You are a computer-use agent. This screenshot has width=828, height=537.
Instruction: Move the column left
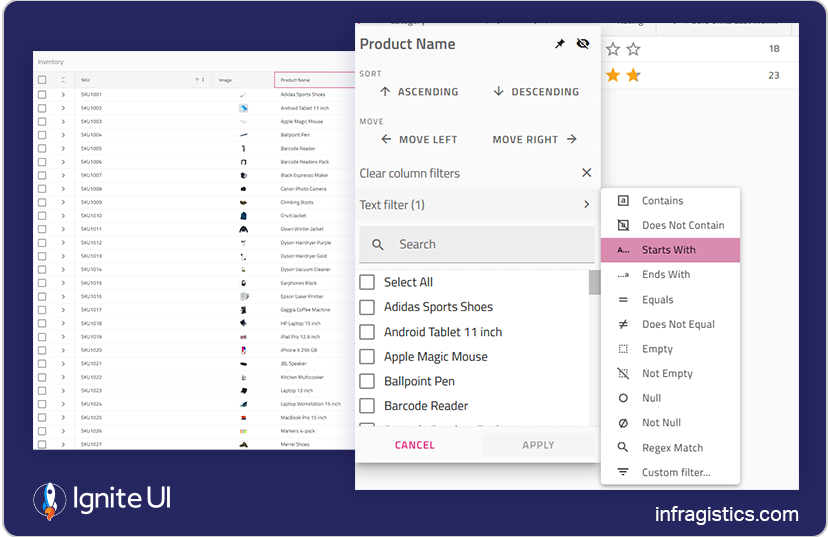pyautogui.click(x=419, y=139)
